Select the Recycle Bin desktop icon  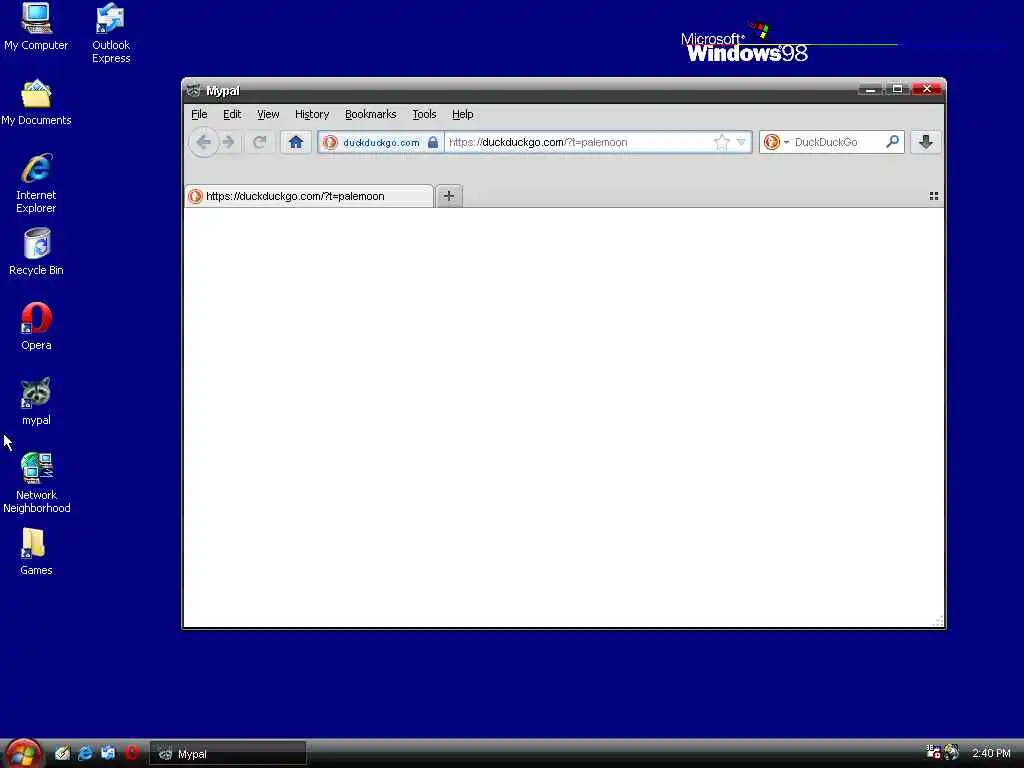tap(36, 252)
